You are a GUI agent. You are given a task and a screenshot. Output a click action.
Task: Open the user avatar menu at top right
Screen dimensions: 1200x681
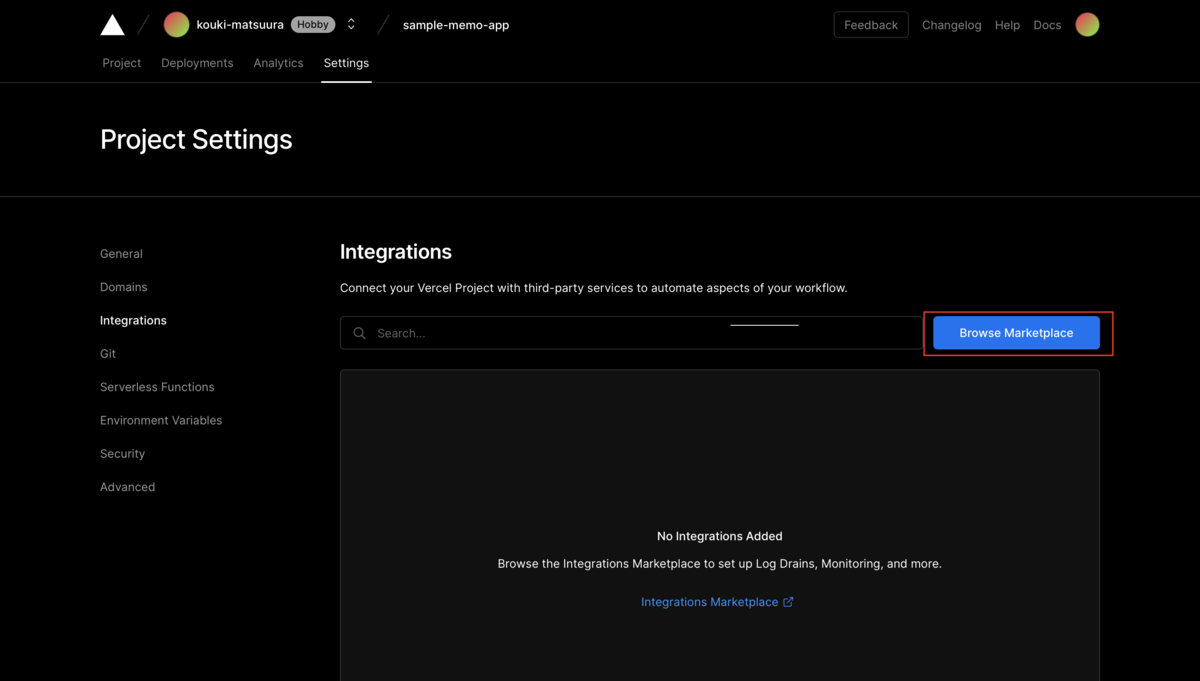[1087, 25]
